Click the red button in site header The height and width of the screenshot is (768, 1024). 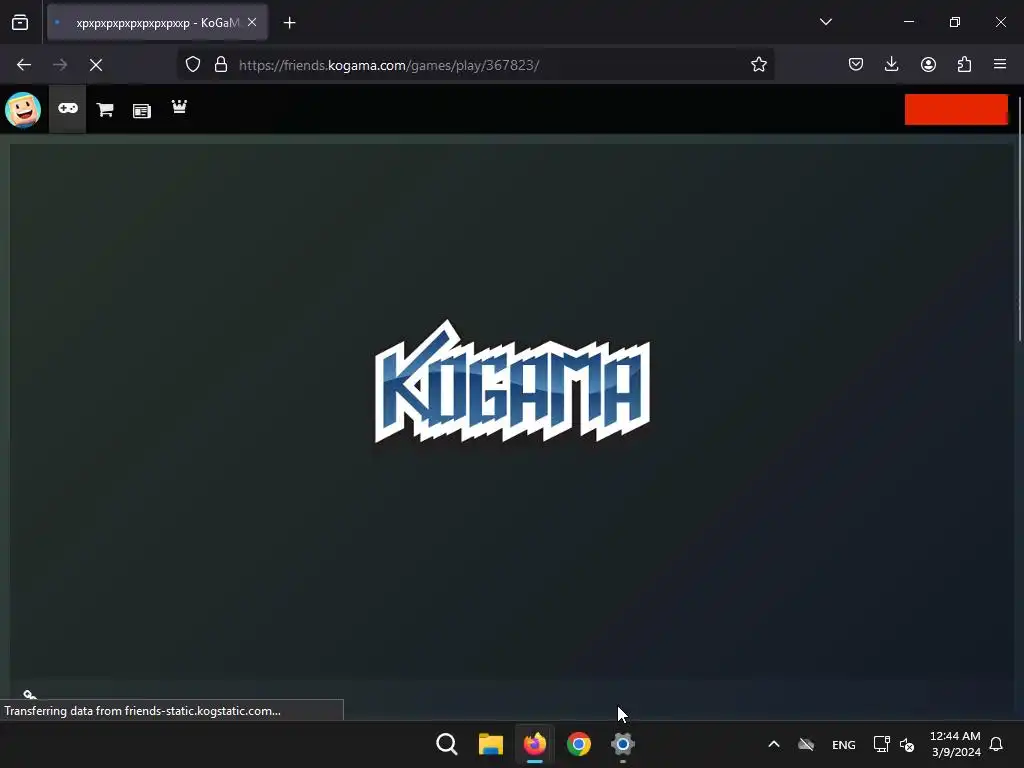956,109
